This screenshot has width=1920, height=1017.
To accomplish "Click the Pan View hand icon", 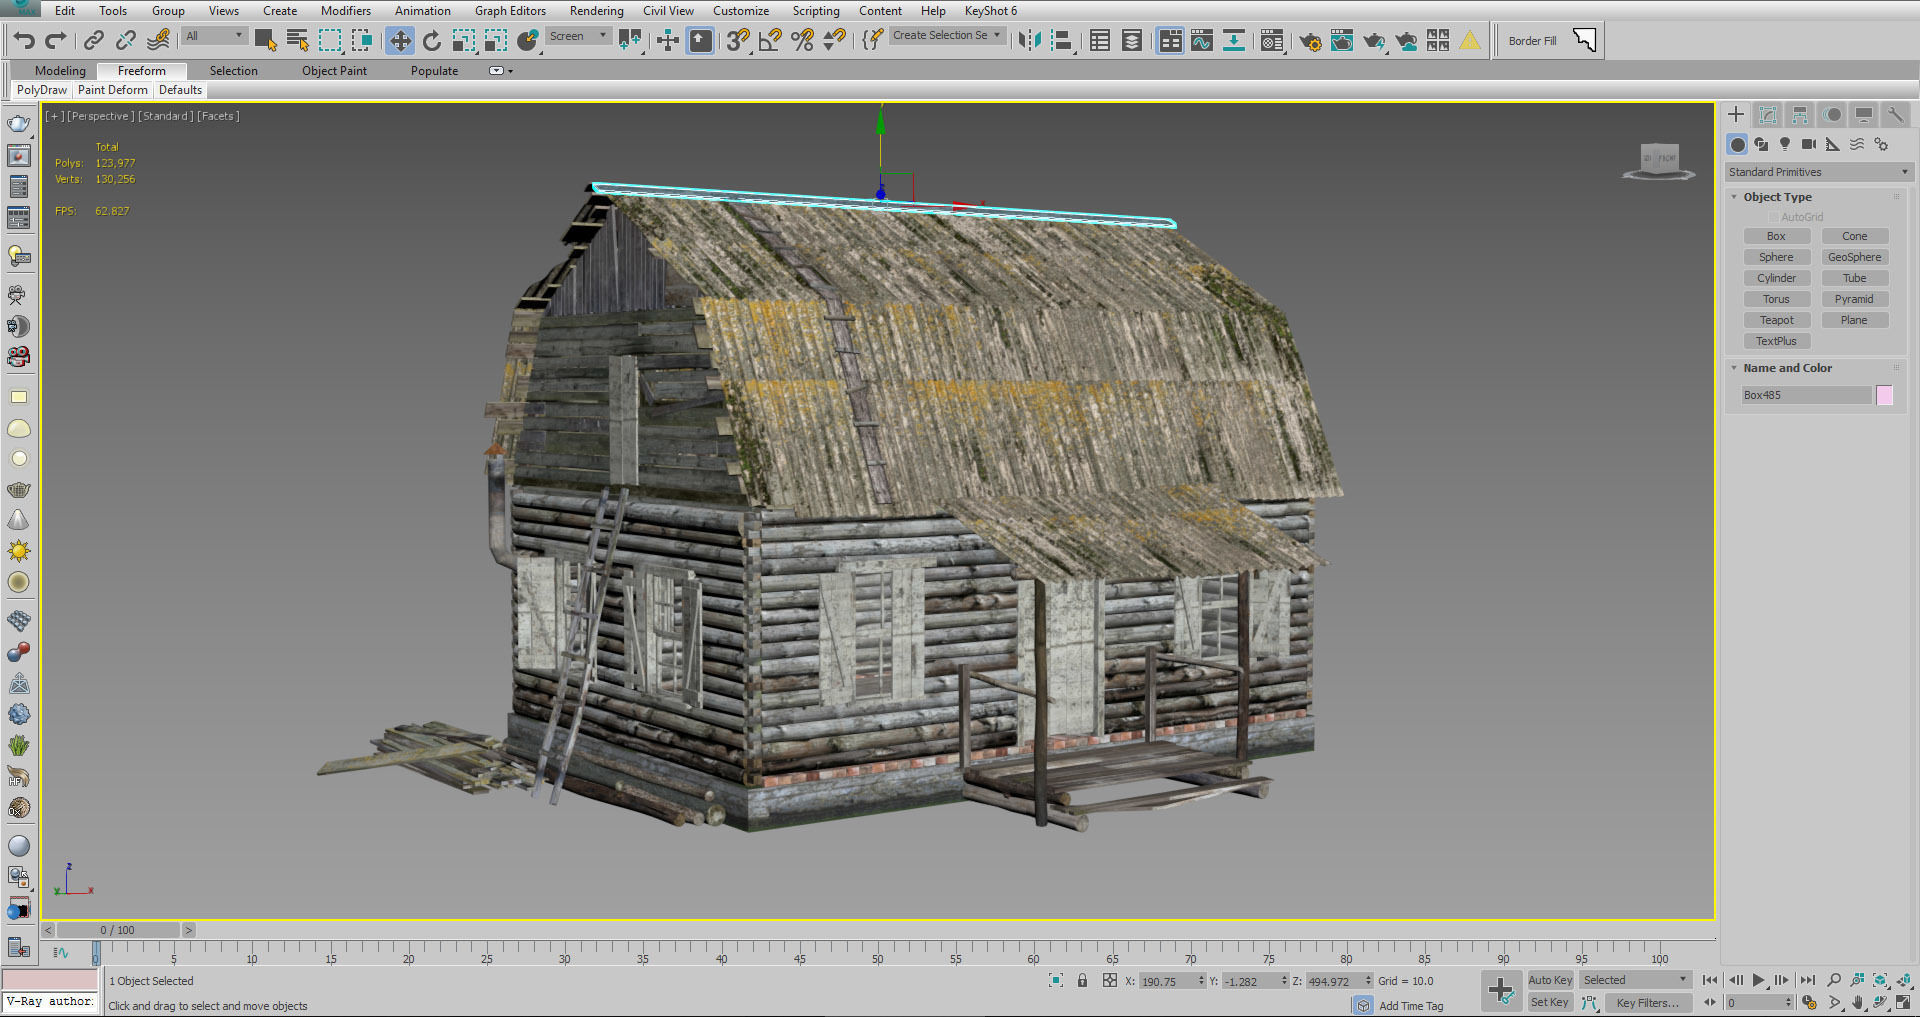I will [x=1857, y=1002].
